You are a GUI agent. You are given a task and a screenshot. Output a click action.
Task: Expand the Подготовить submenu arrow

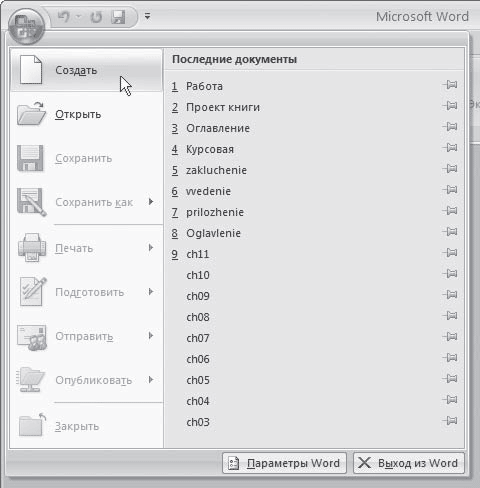click(151, 292)
